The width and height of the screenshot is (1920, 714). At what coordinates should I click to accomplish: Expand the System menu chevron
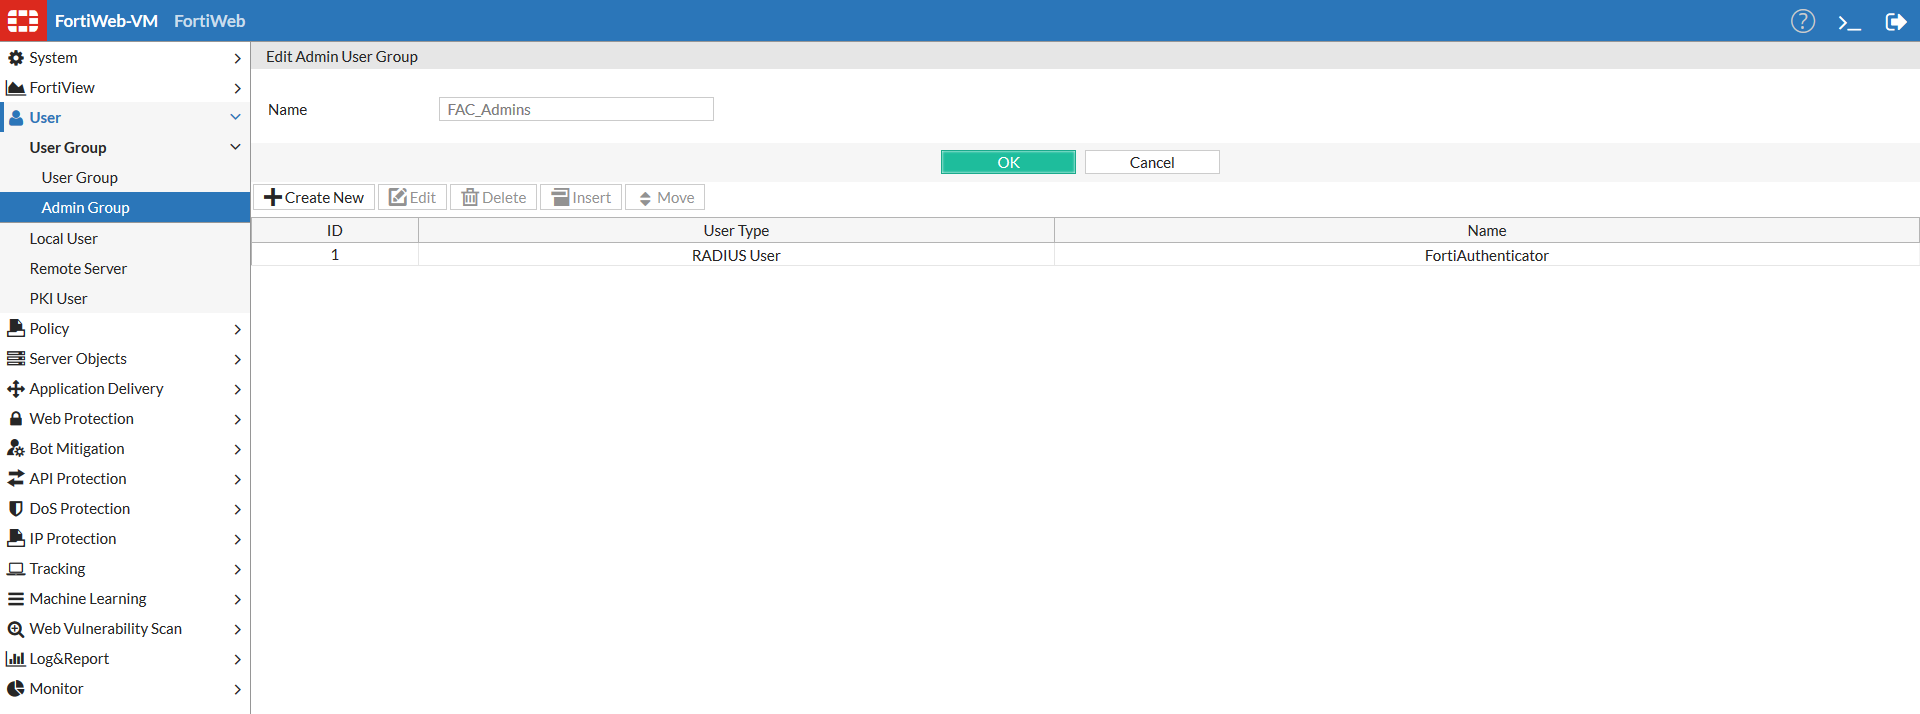coord(237,58)
